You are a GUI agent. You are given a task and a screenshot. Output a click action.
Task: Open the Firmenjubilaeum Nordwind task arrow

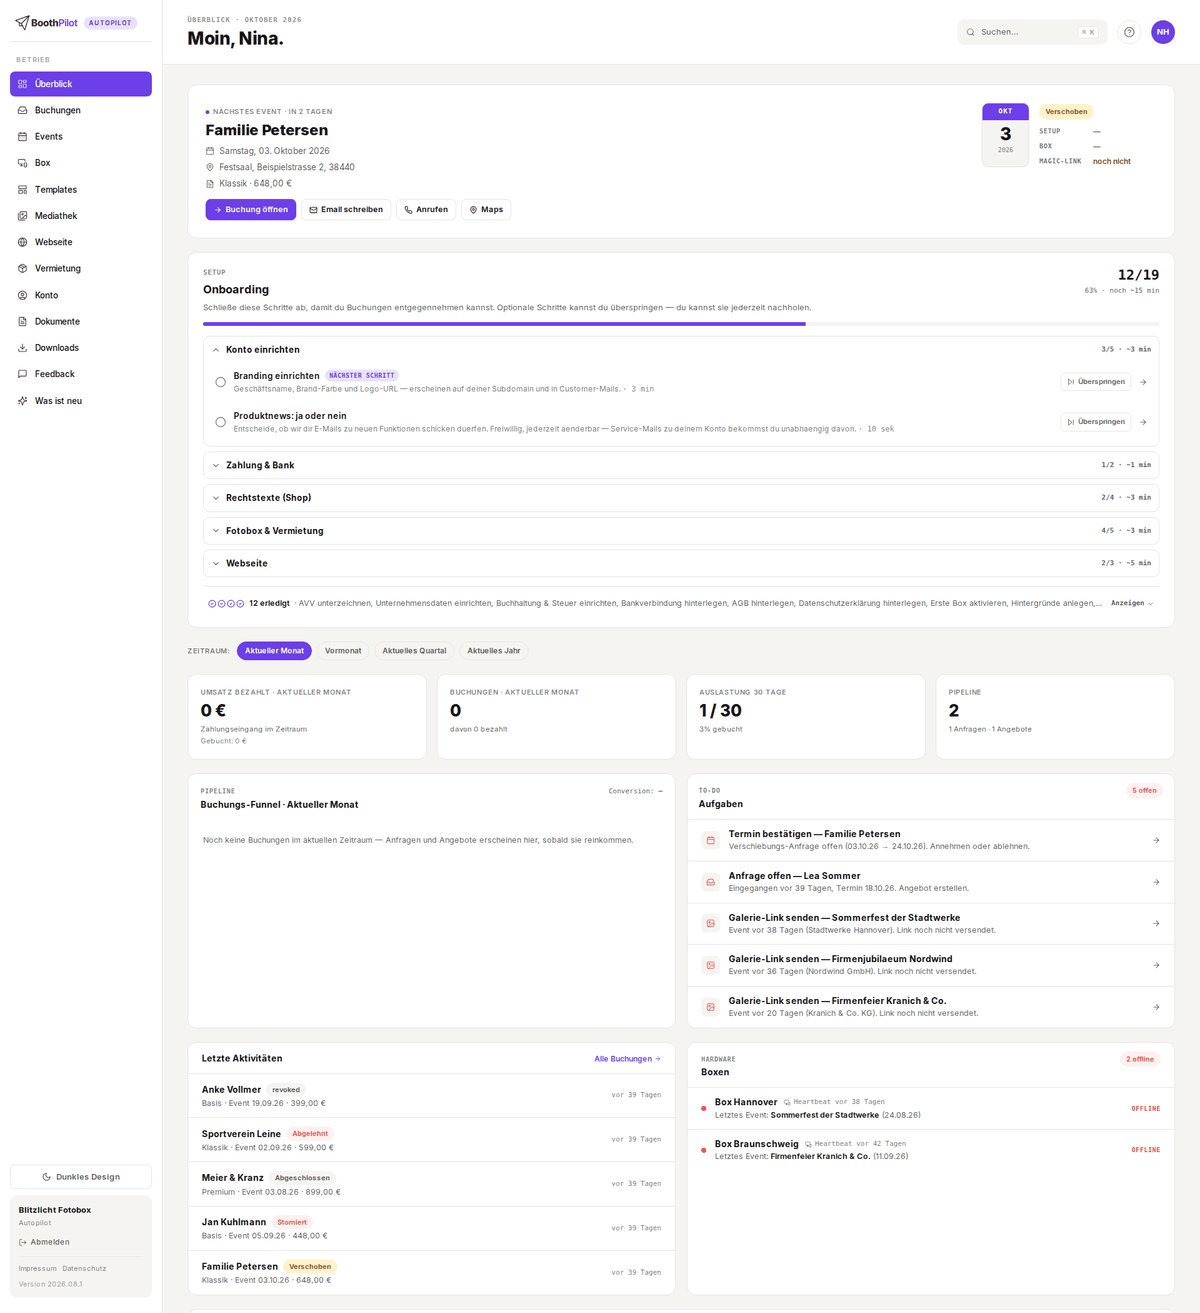coord(1156,965)
